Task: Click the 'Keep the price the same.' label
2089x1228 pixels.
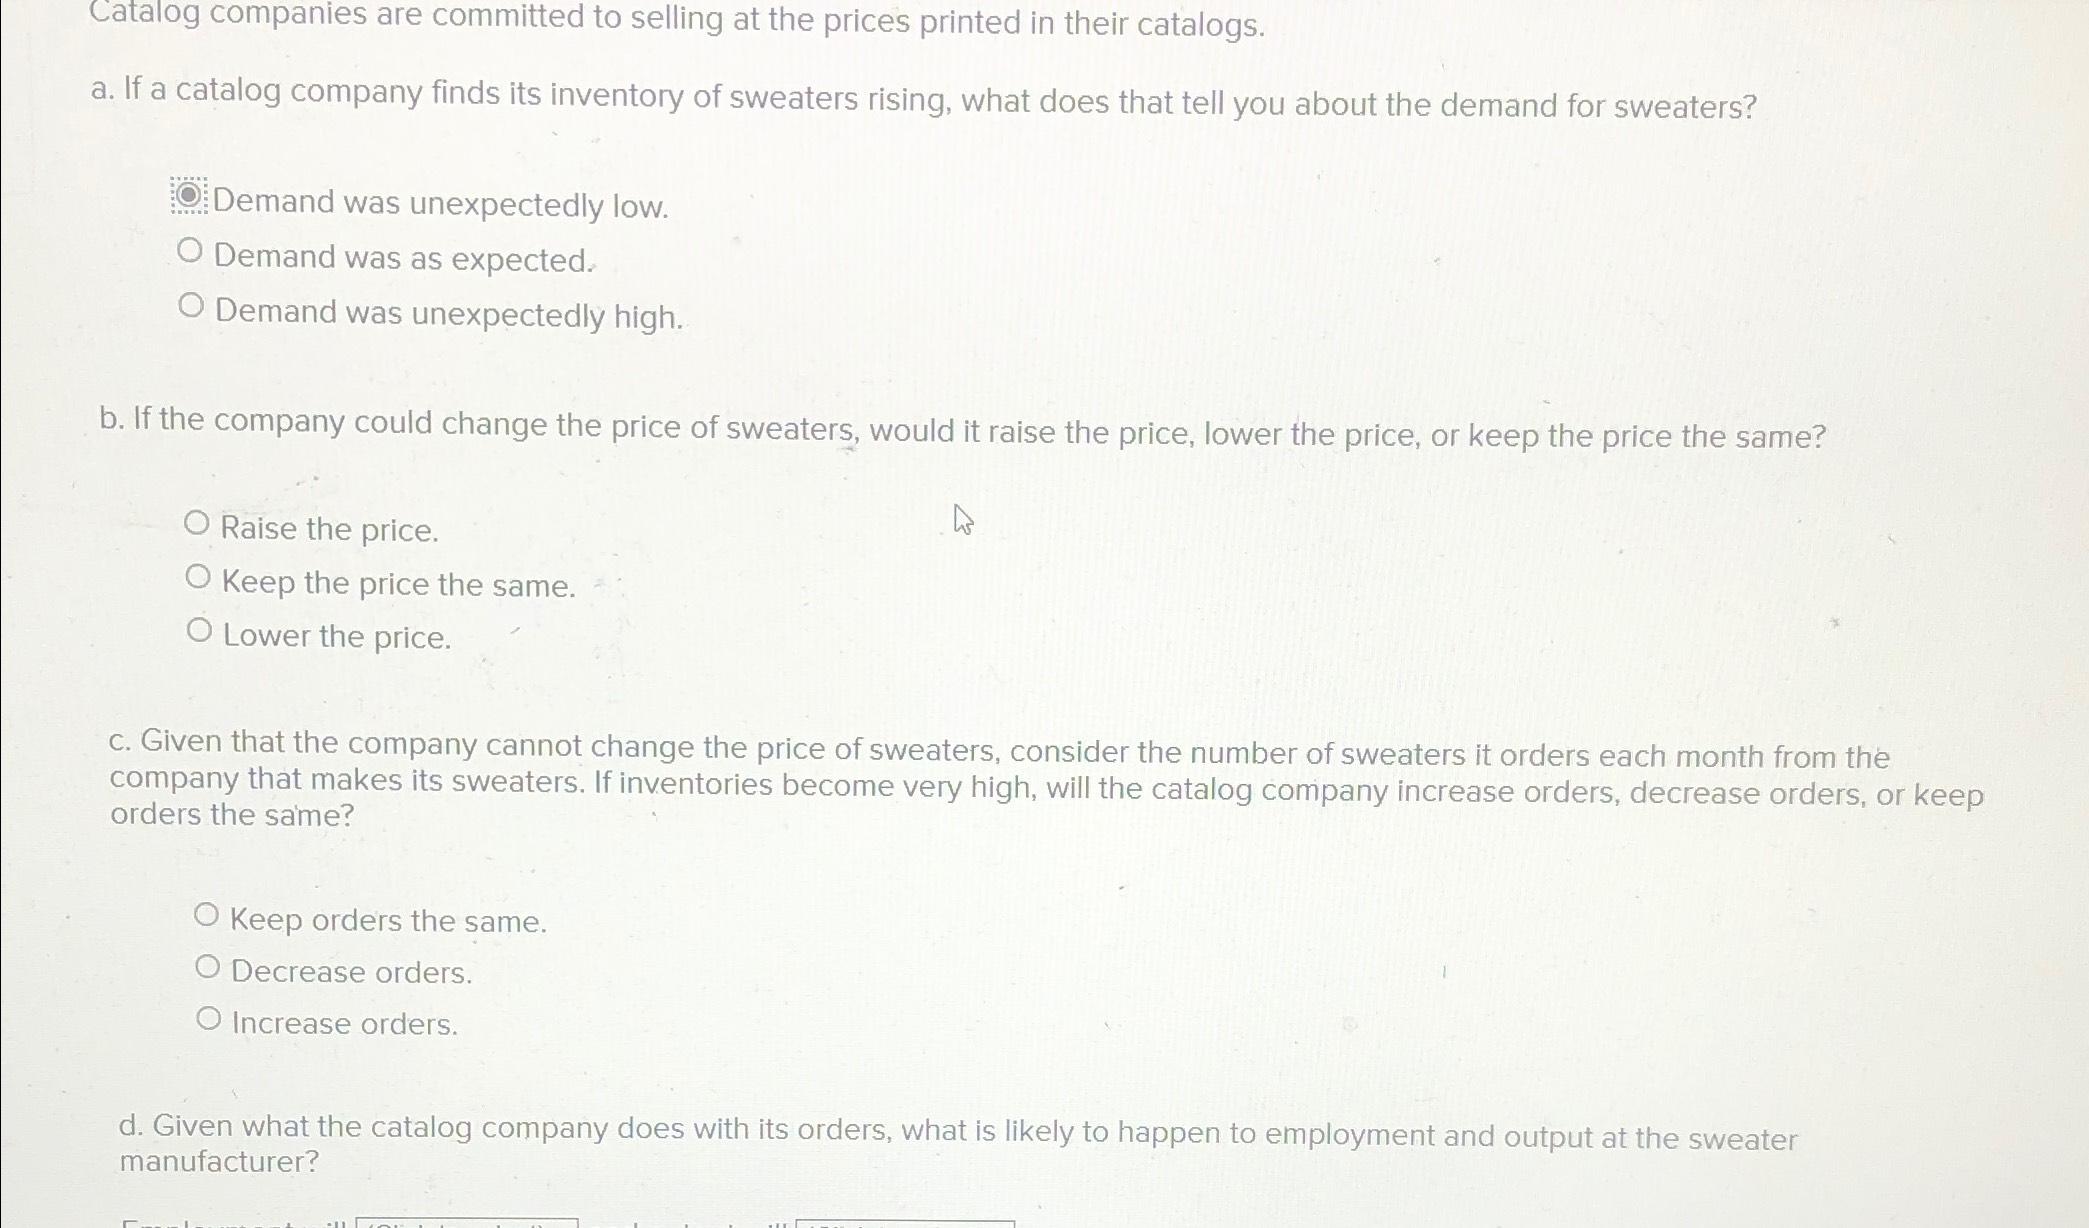Action: (399, 583)
